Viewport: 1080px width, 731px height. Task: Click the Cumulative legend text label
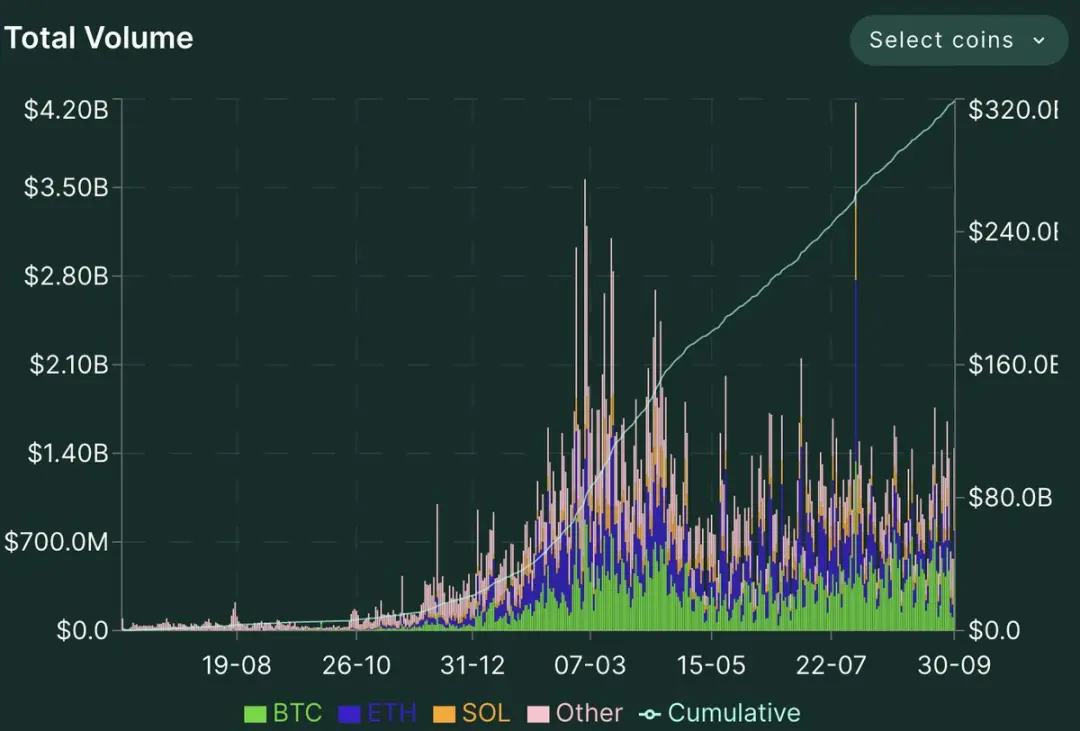pos(734,713)
